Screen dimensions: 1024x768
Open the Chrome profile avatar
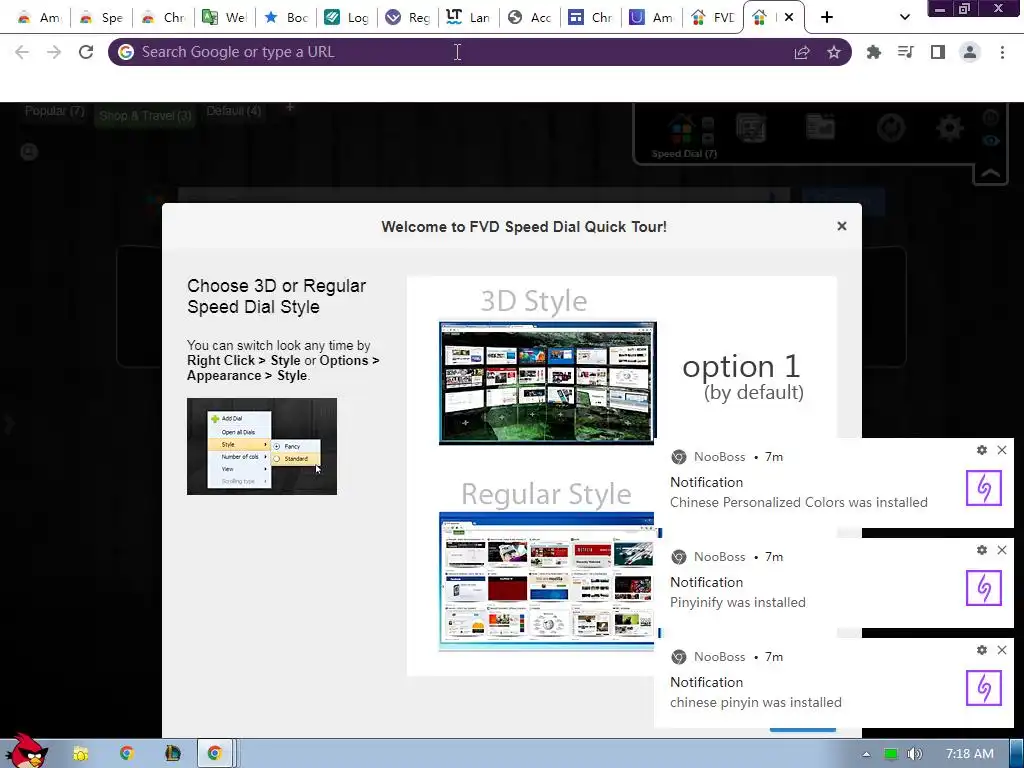[970, 52]
